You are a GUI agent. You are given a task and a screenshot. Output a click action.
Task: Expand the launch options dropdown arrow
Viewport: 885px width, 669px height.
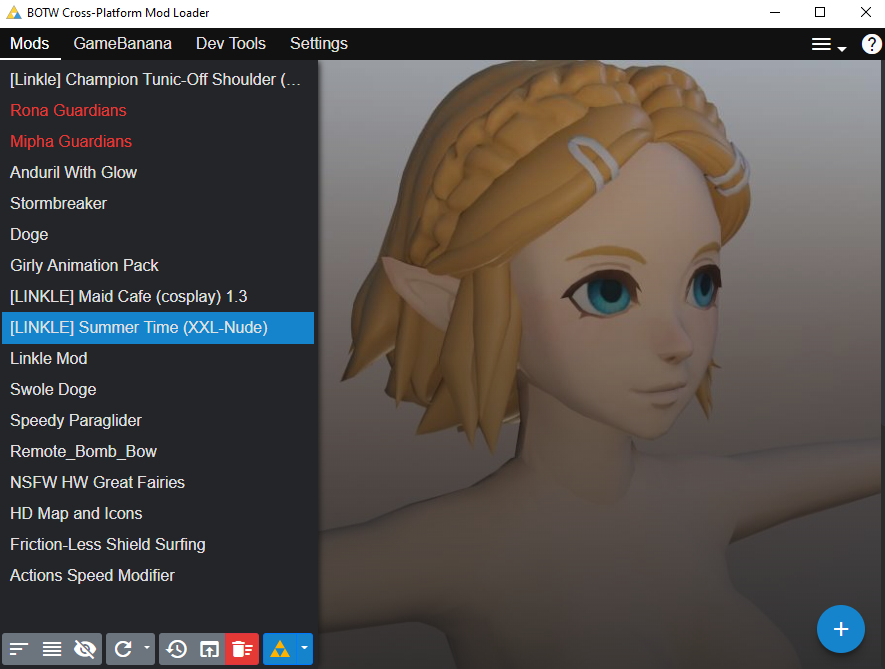pyautogui.click(x=304, y=648)
